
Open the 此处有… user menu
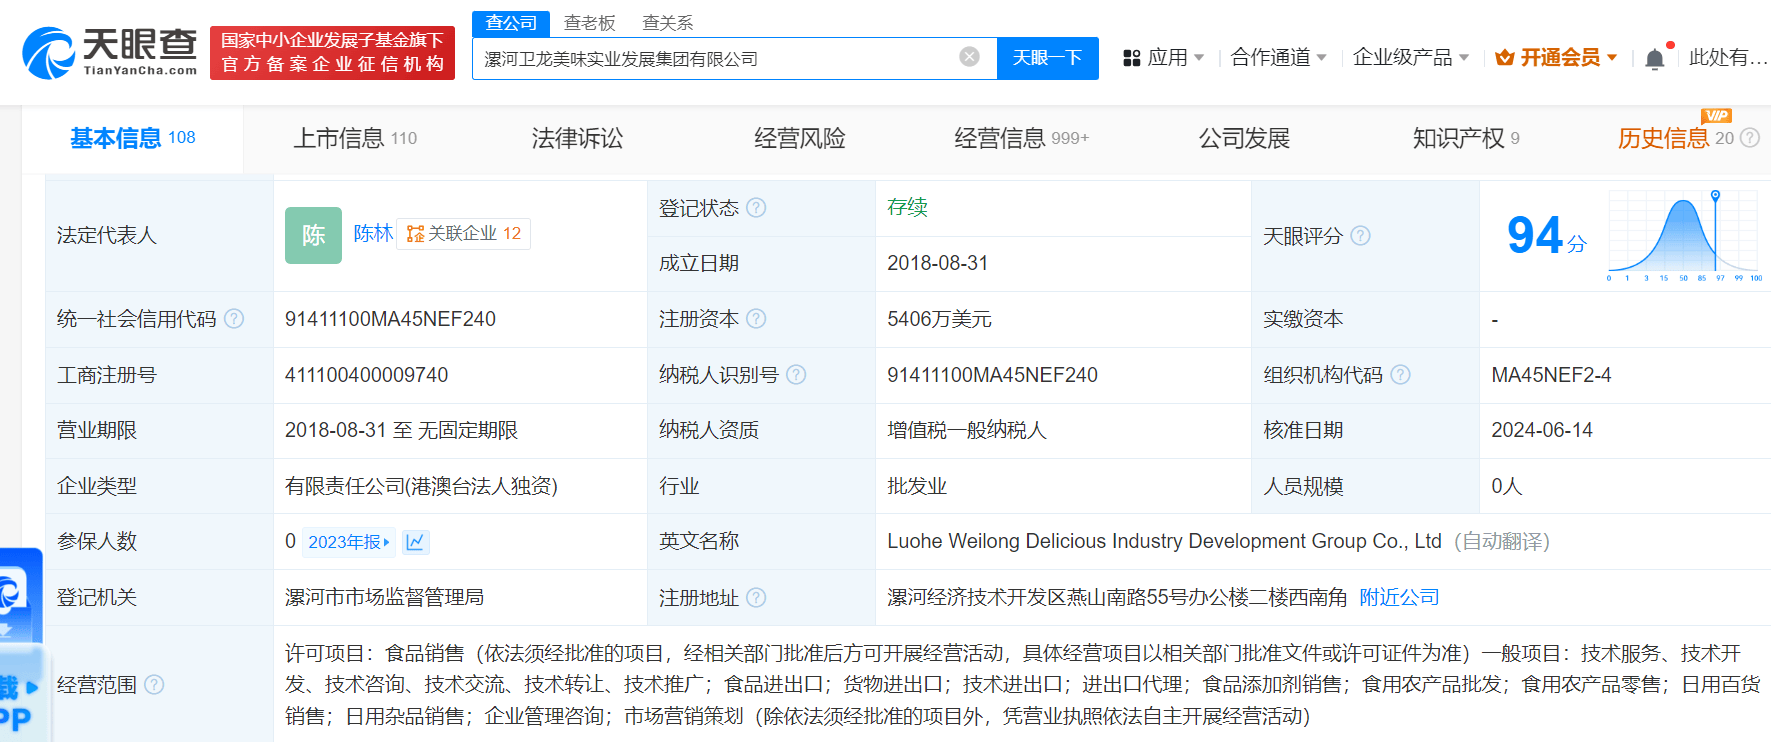pos(1728,58)
